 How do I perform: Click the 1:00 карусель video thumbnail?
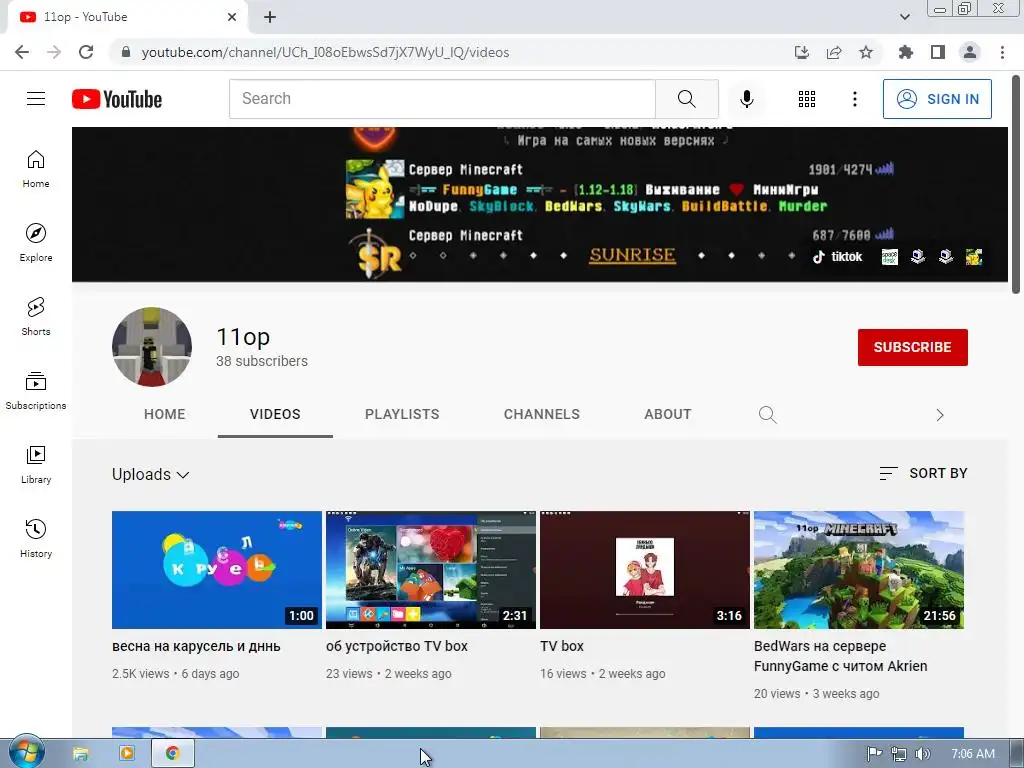click(x=217, y=569)
